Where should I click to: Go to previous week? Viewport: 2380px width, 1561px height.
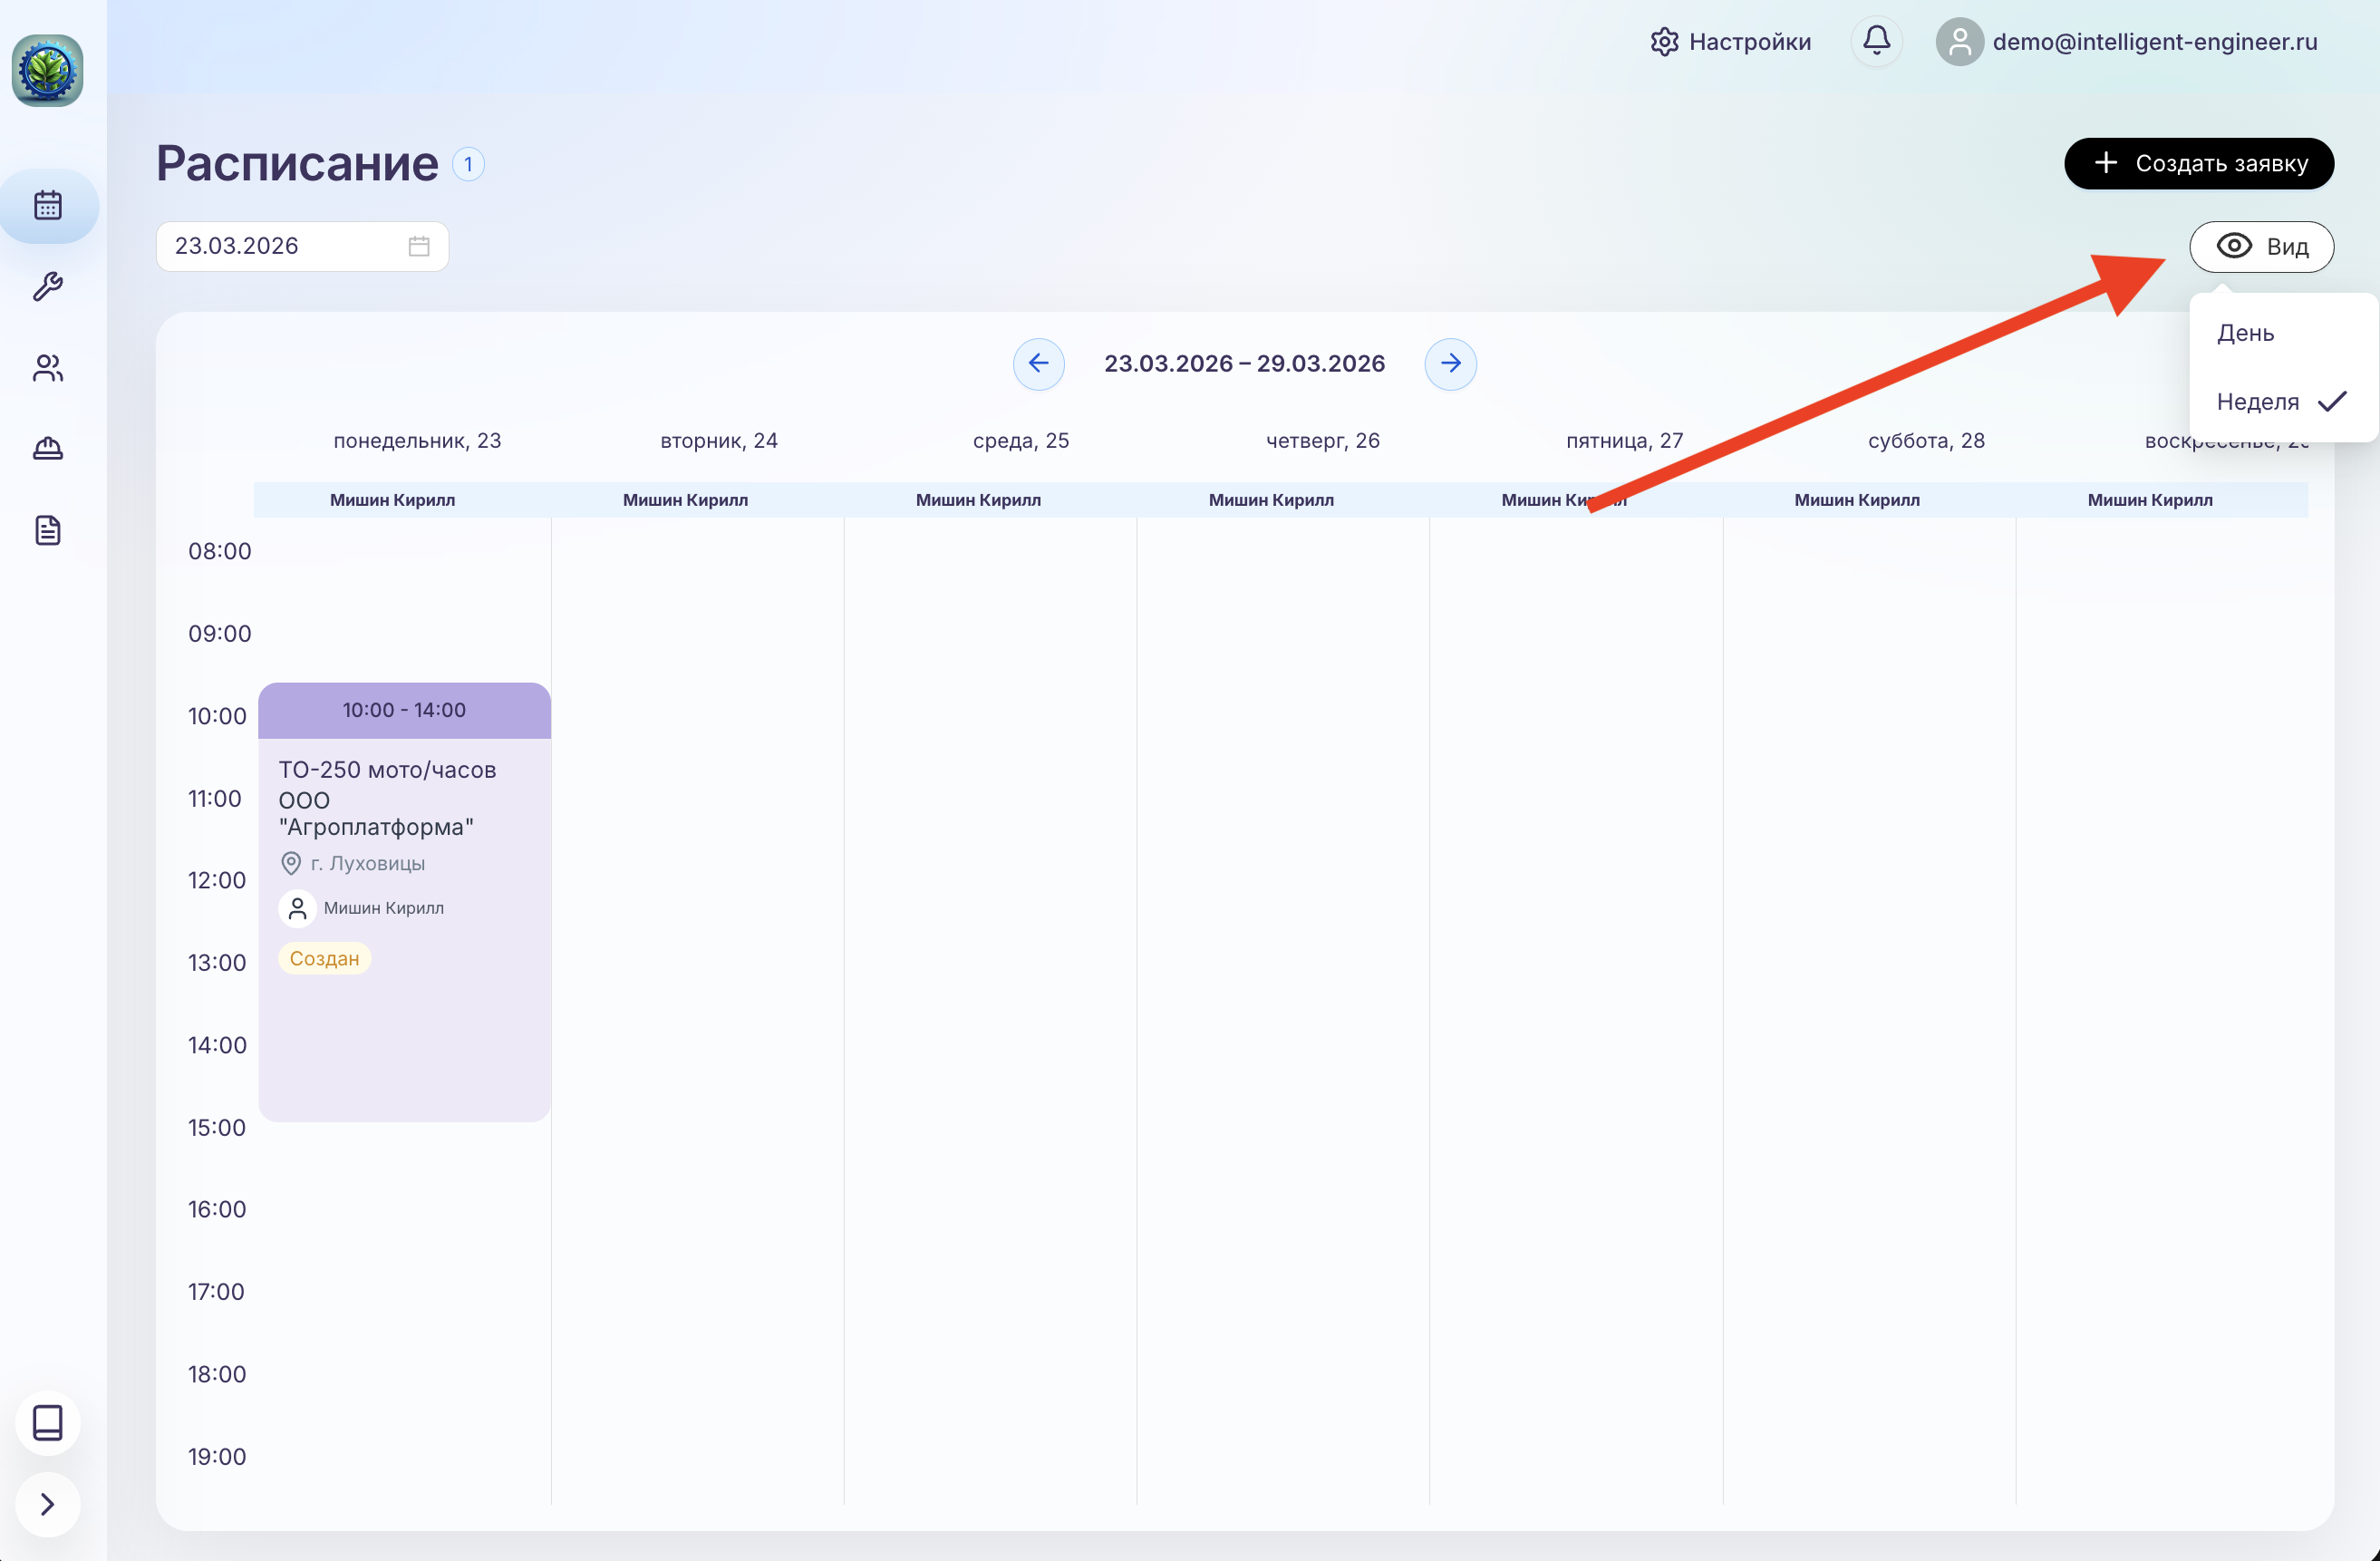pyautogui.click(x=1038, y=363)
